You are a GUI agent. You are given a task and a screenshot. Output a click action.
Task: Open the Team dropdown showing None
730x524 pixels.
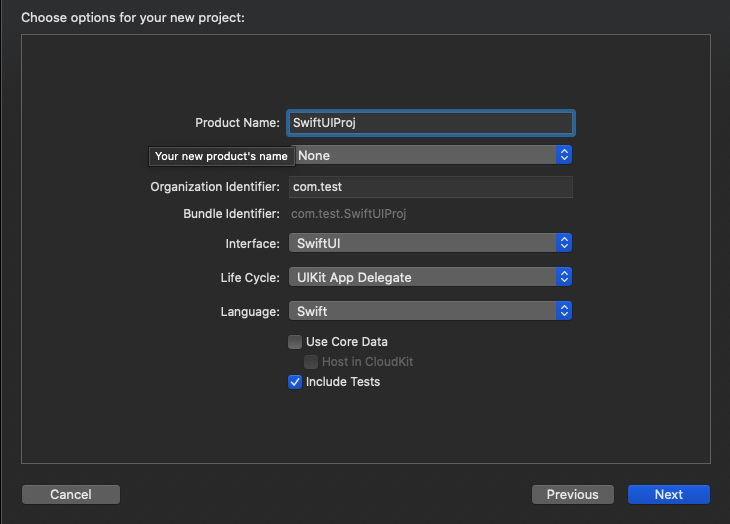click(x=425, y=155)
